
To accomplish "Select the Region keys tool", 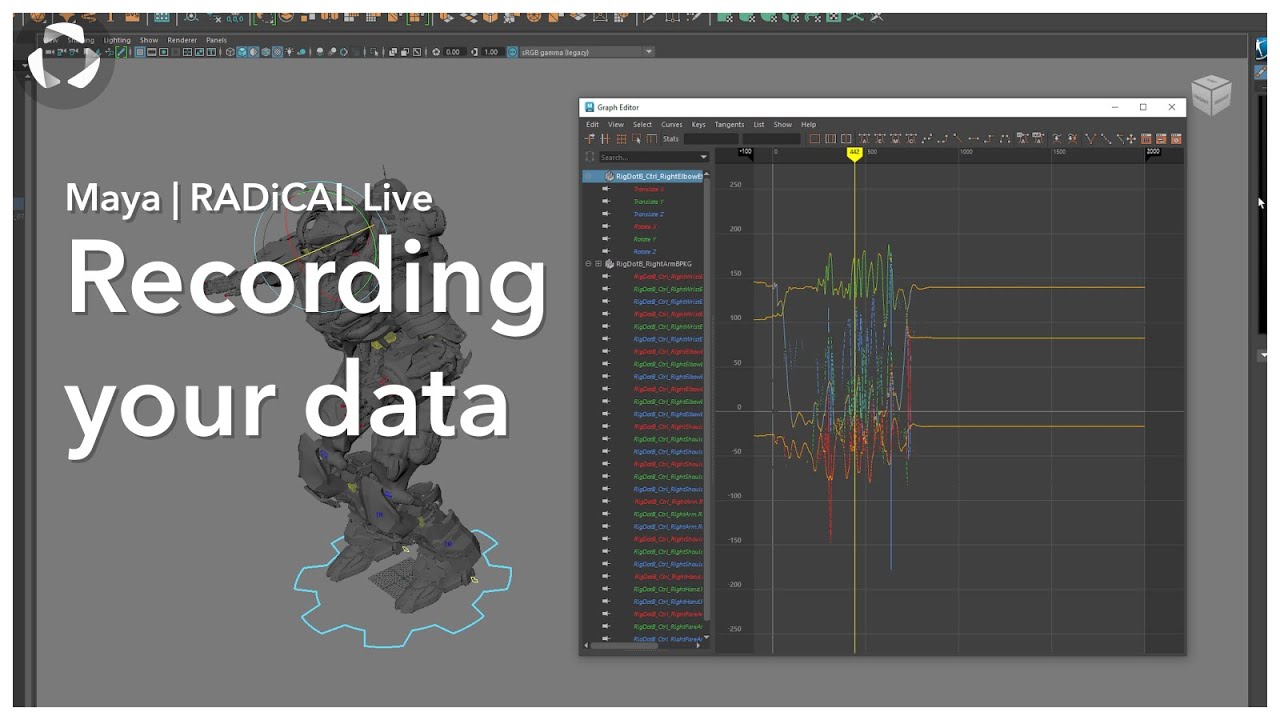I will tap(637, 138).
